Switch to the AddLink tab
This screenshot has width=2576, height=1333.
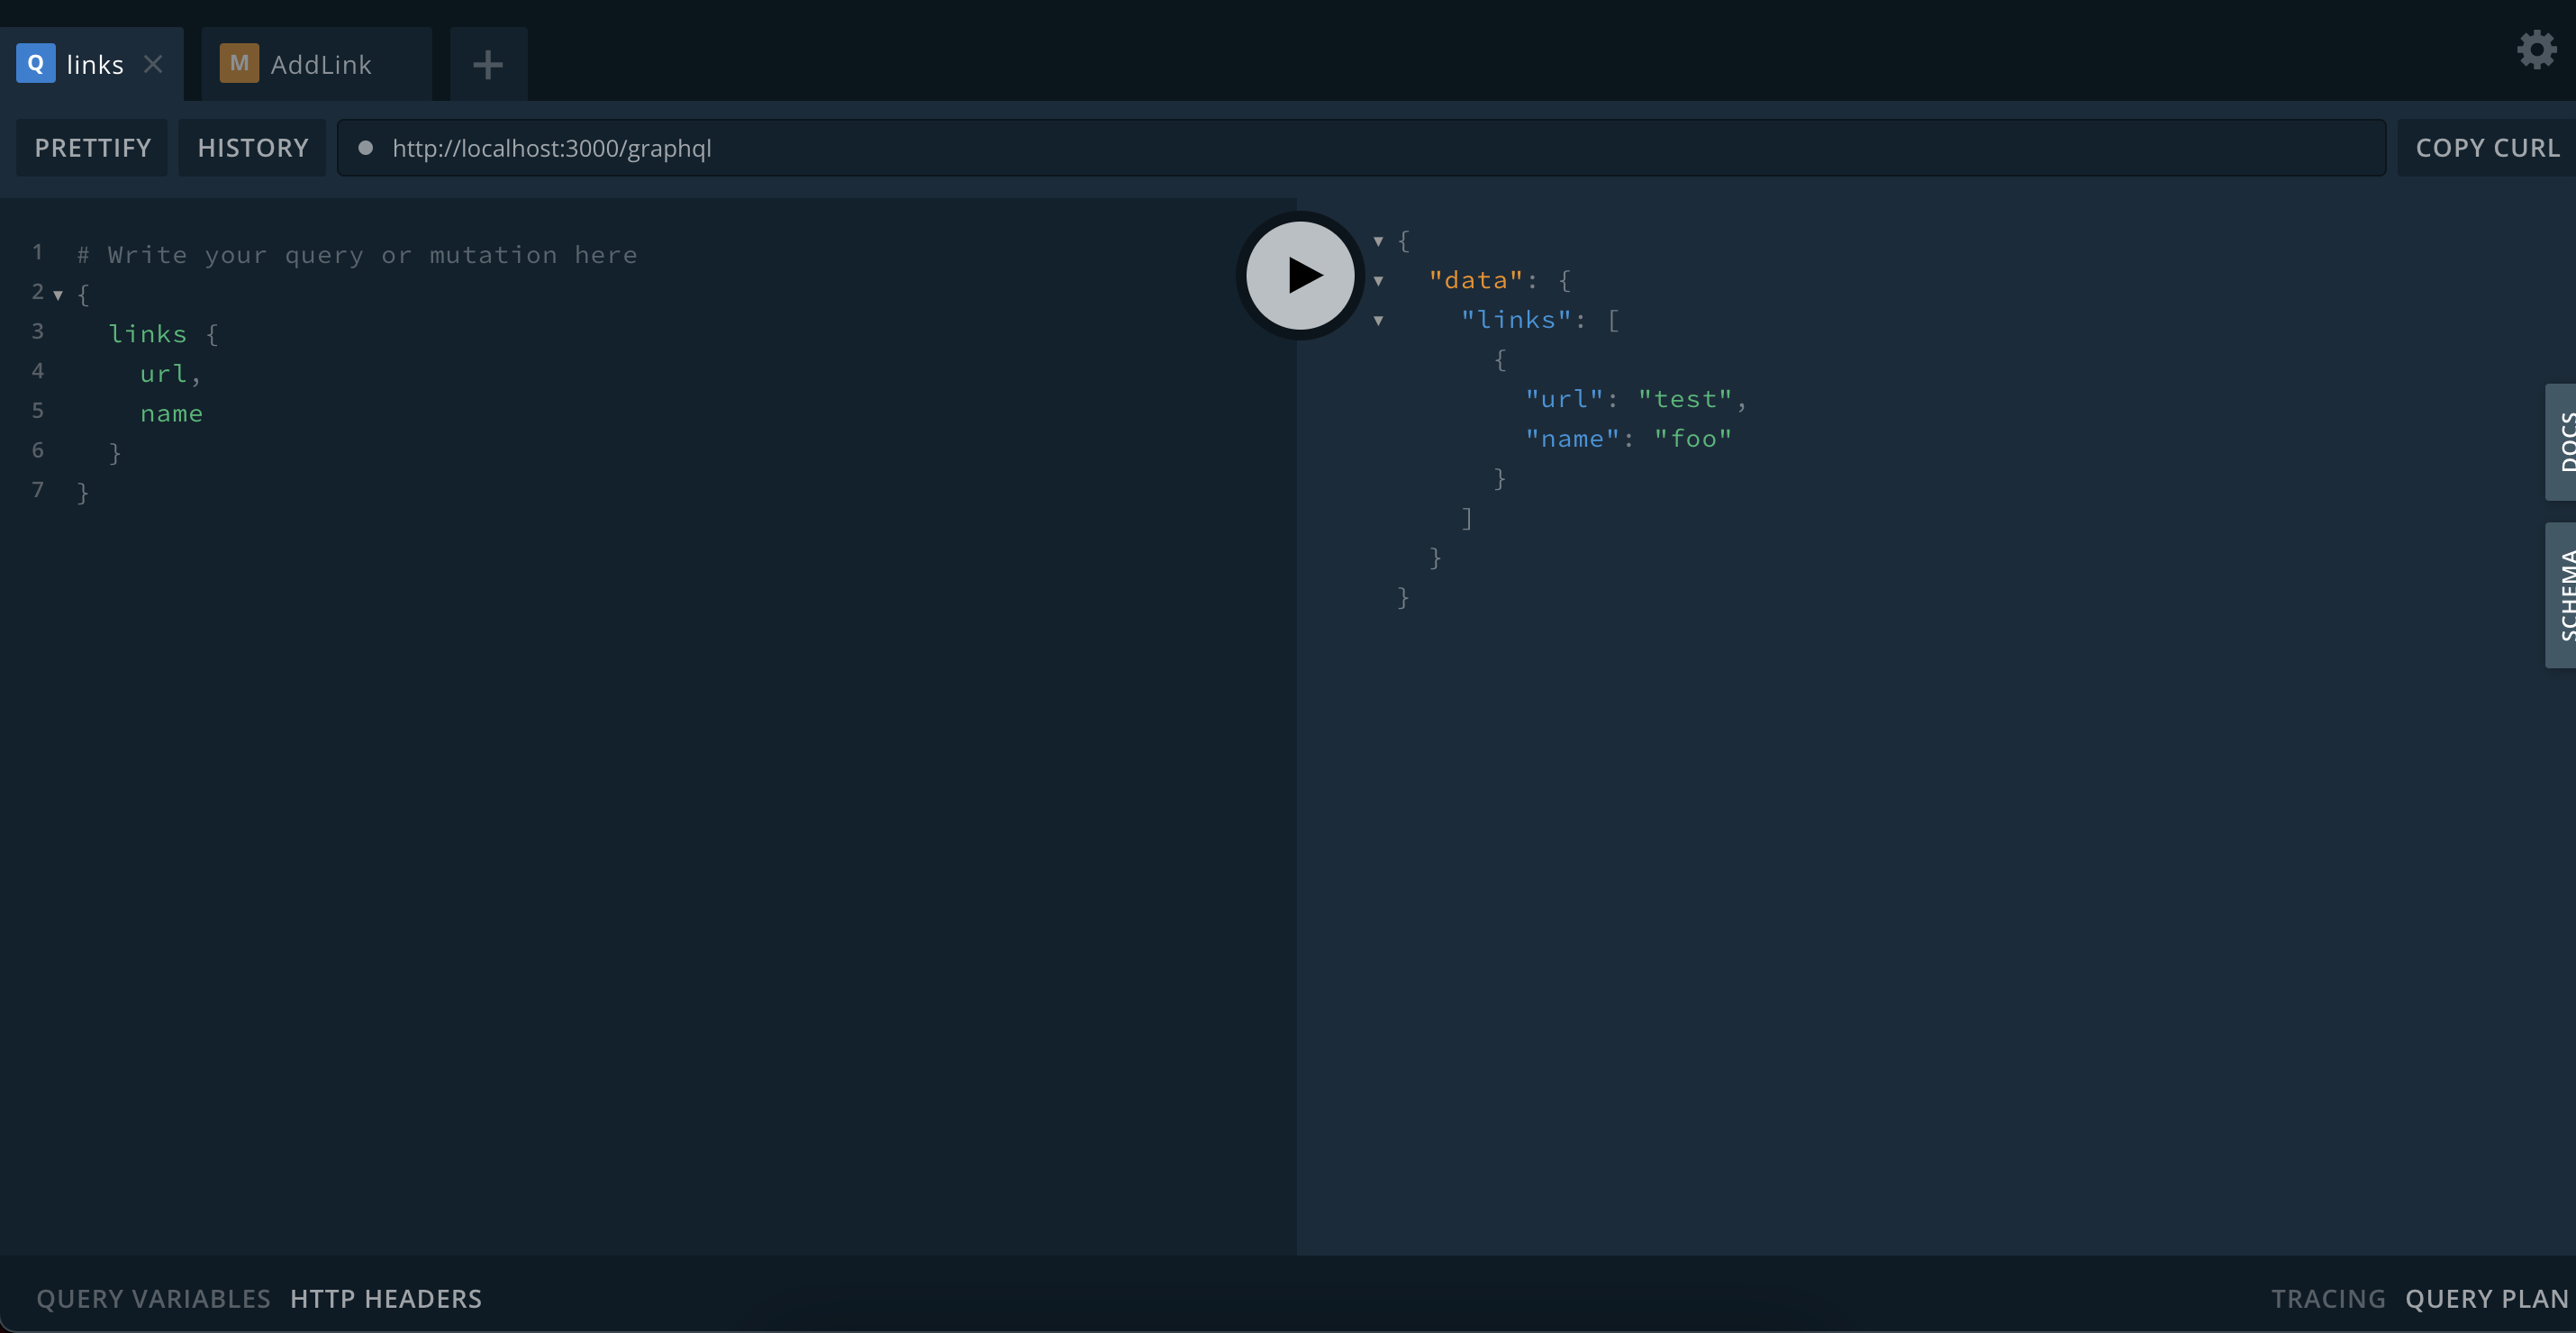320,63
